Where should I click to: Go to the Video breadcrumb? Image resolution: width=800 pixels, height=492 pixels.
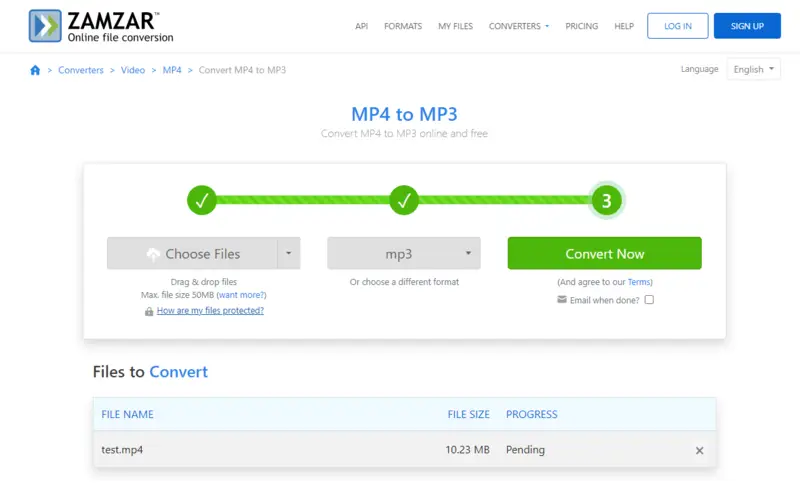(133, 70)
